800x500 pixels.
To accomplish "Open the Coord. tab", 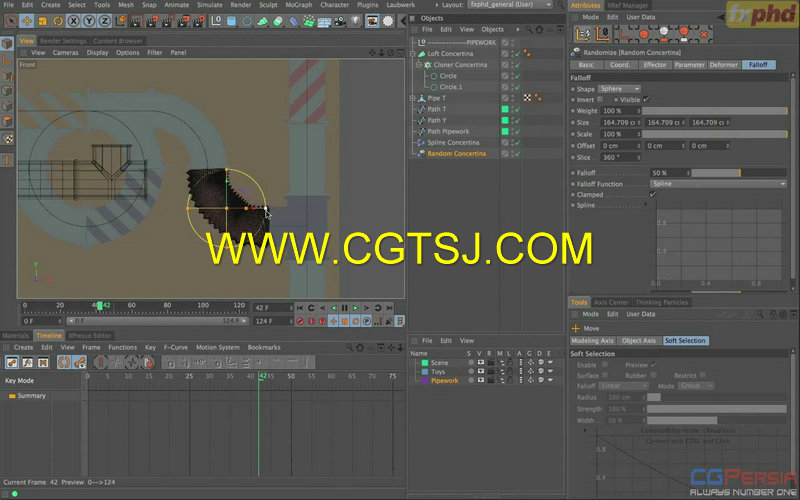I will pyautogui.click(x=620, y=65).
